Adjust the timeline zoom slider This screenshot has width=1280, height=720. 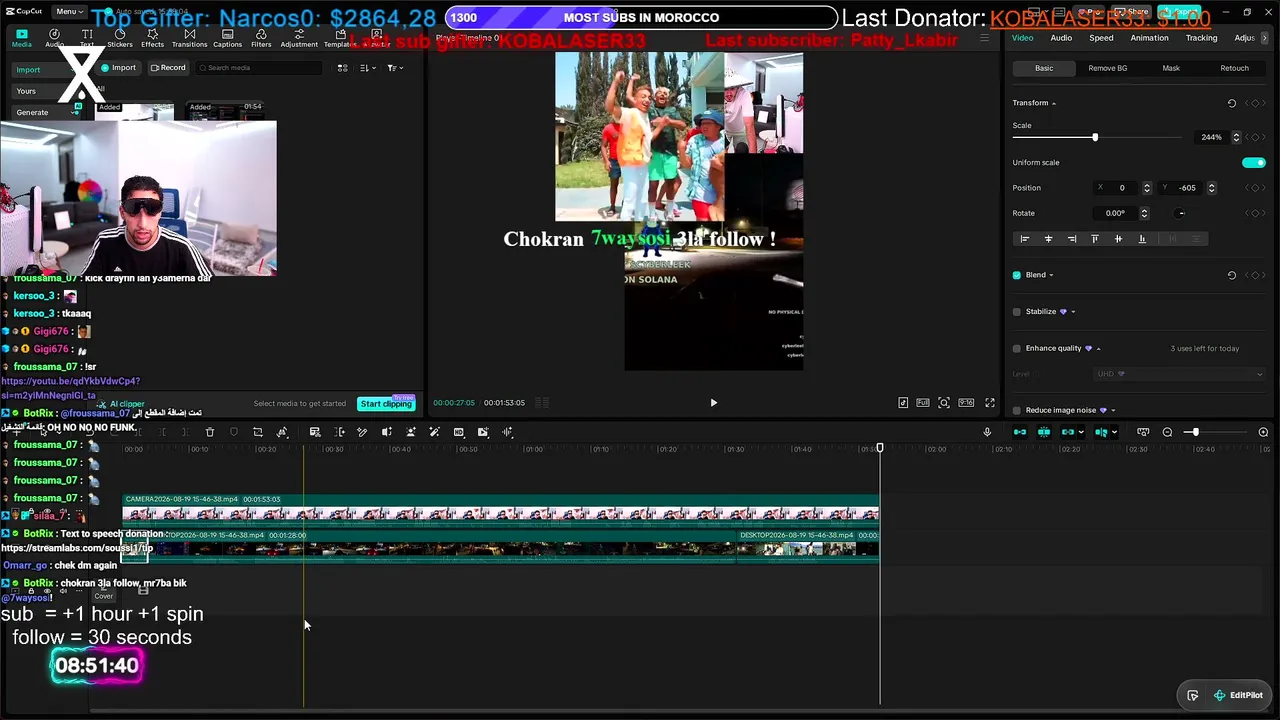pyautogui.click(x=1194, y=432)
